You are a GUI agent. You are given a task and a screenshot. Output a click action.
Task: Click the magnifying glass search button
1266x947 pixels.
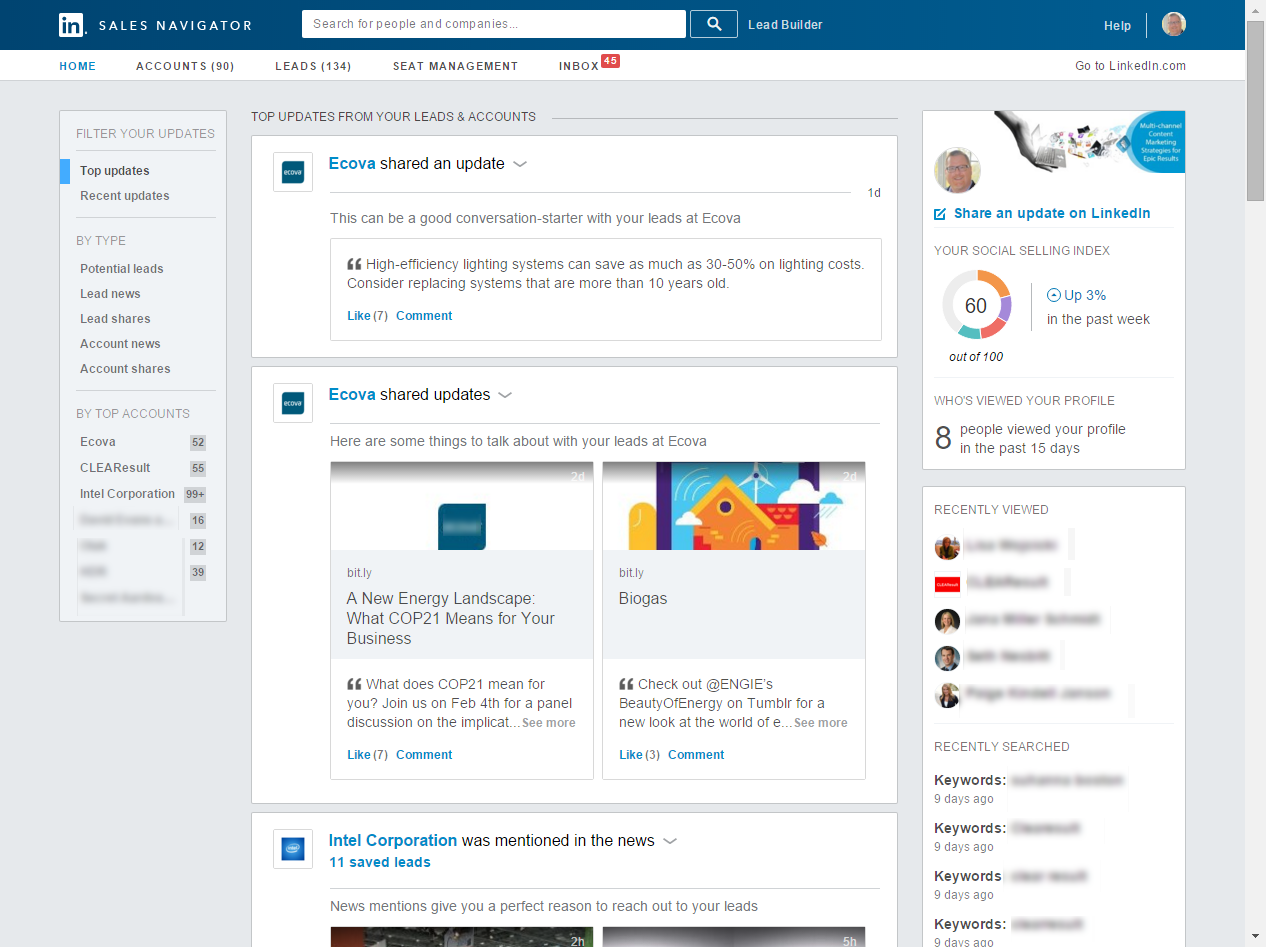click(714, 24)
